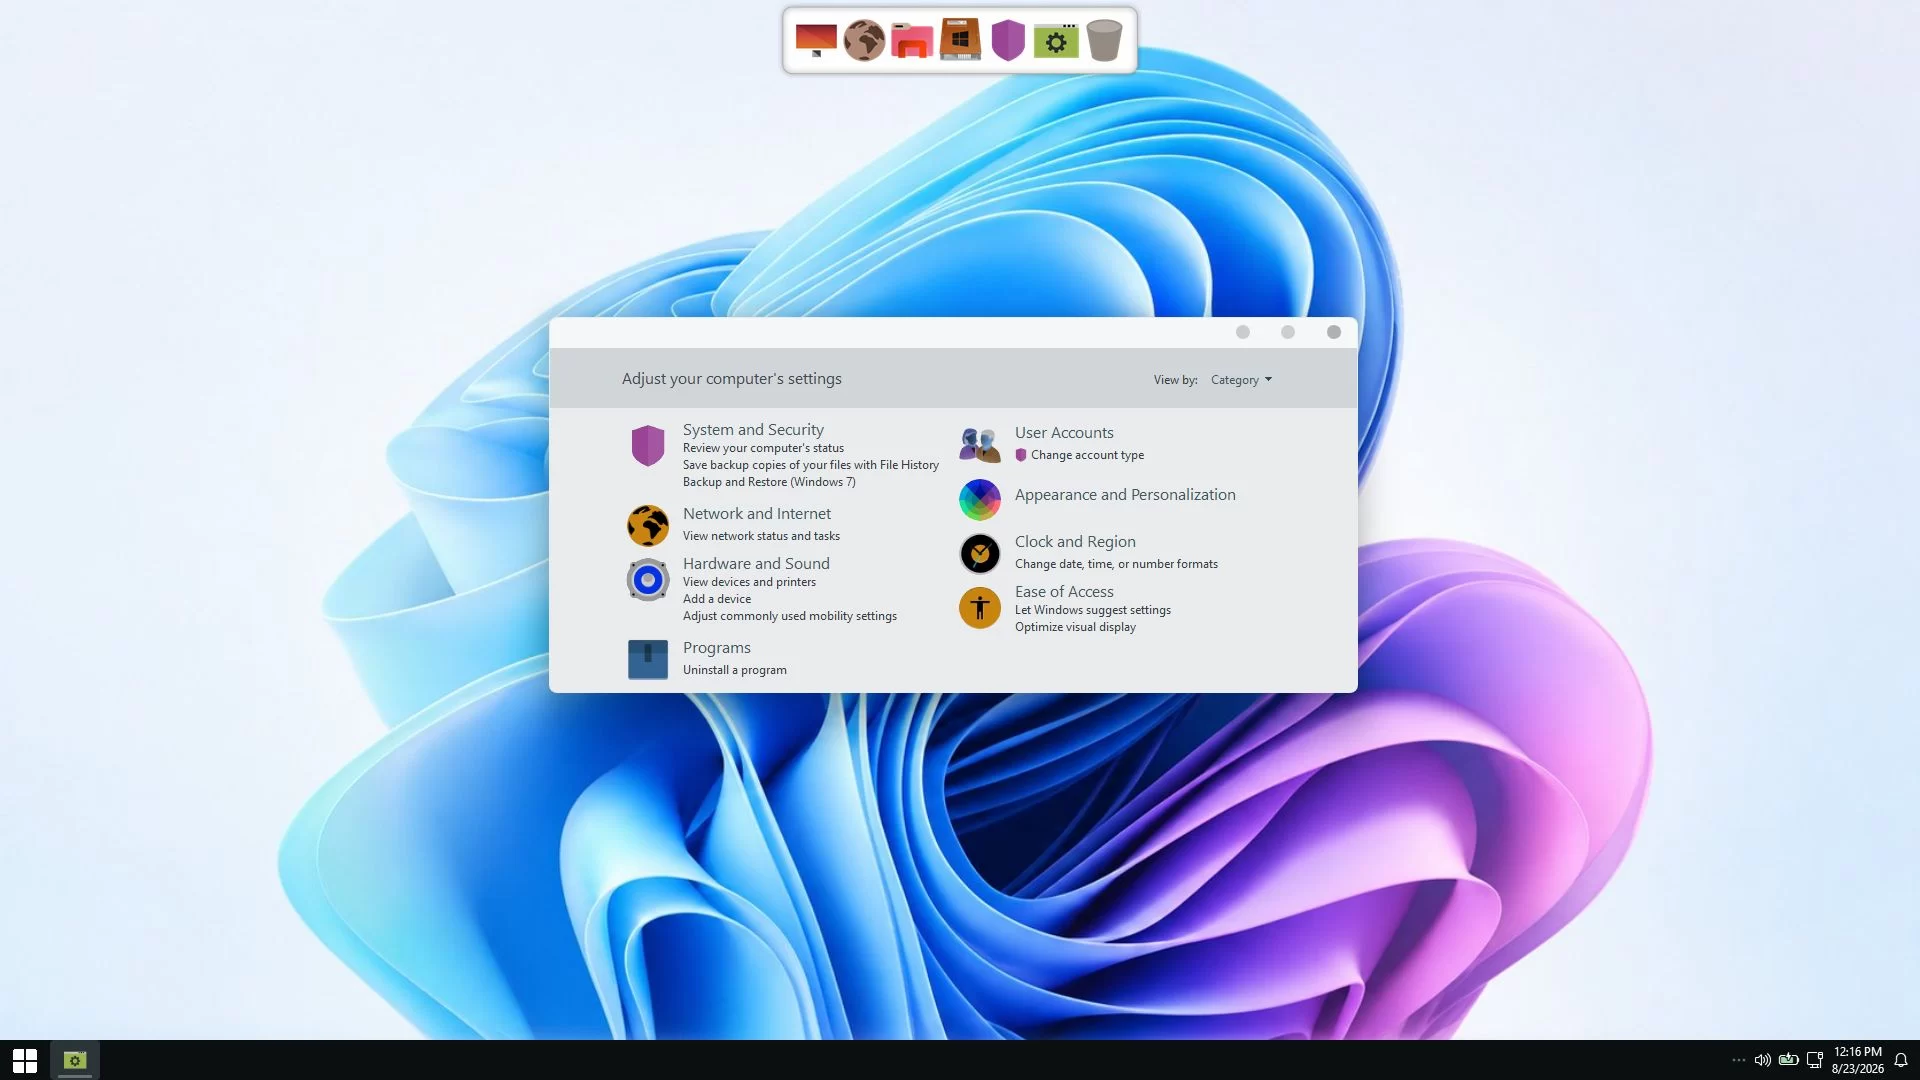Click the purple System and Security shield icon

pos(648,445)
